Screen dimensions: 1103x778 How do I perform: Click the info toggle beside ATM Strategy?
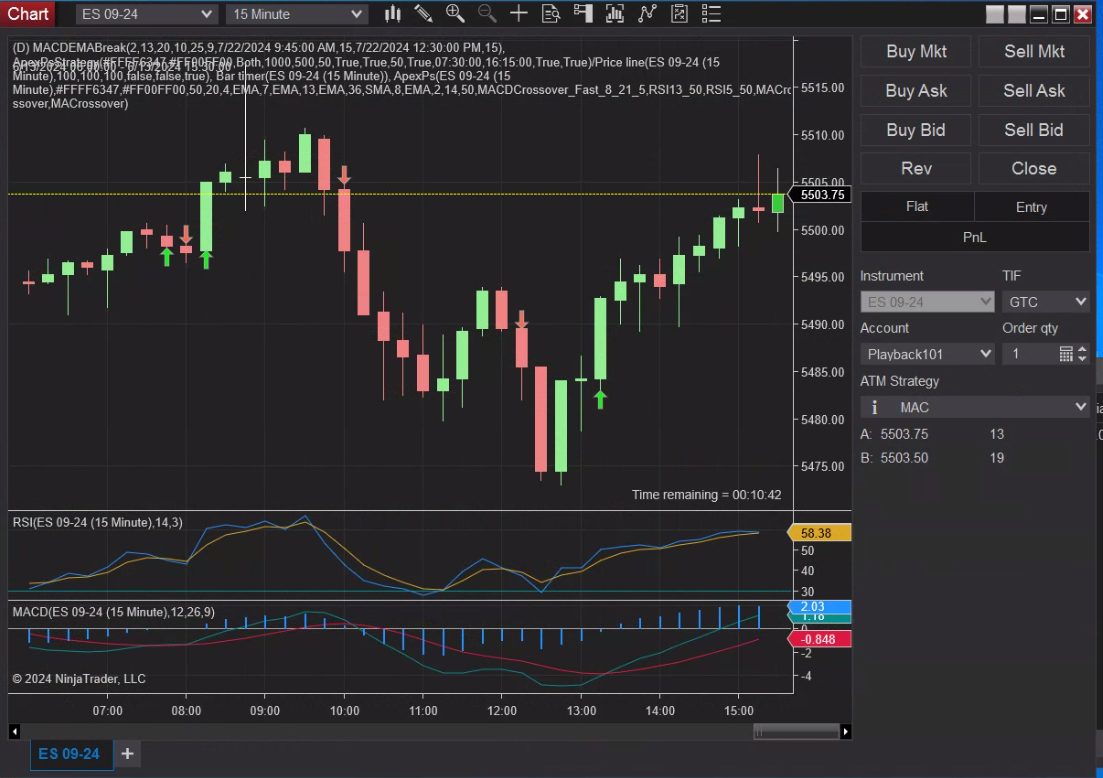(x=874, y=407)
